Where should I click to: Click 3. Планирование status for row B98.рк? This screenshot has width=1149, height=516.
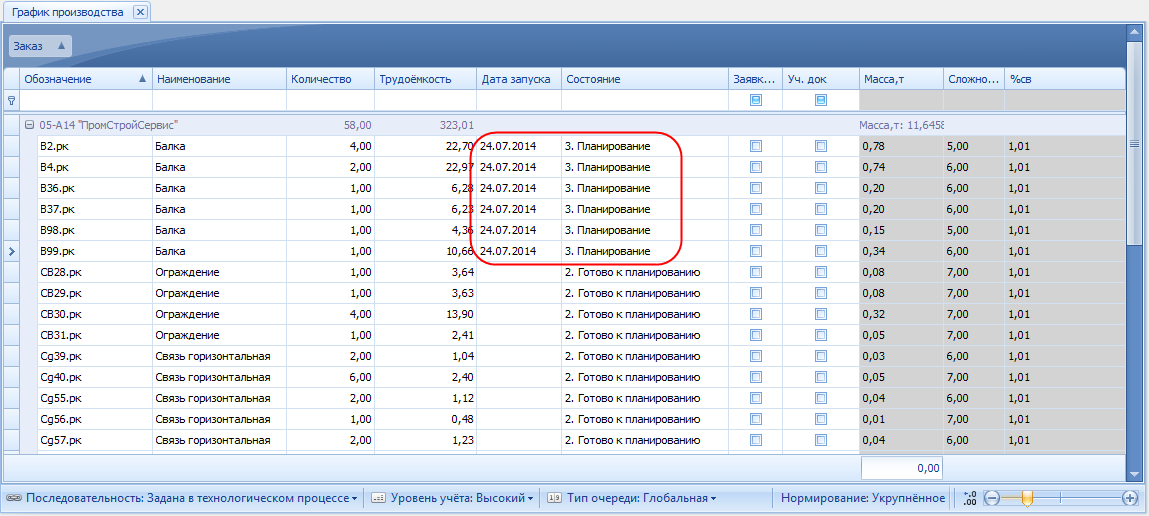click(645, 231)
